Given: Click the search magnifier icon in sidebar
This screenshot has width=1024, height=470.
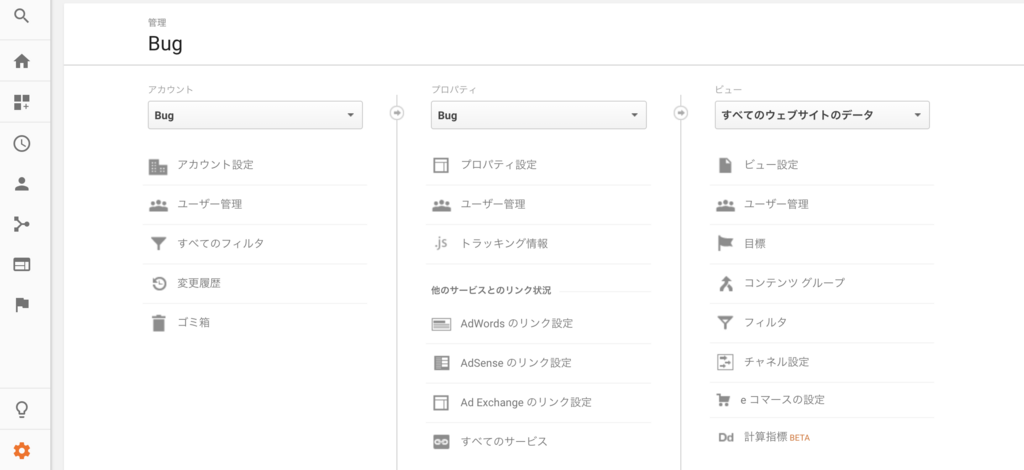Looking at the screenshot, I should (22, 16).
